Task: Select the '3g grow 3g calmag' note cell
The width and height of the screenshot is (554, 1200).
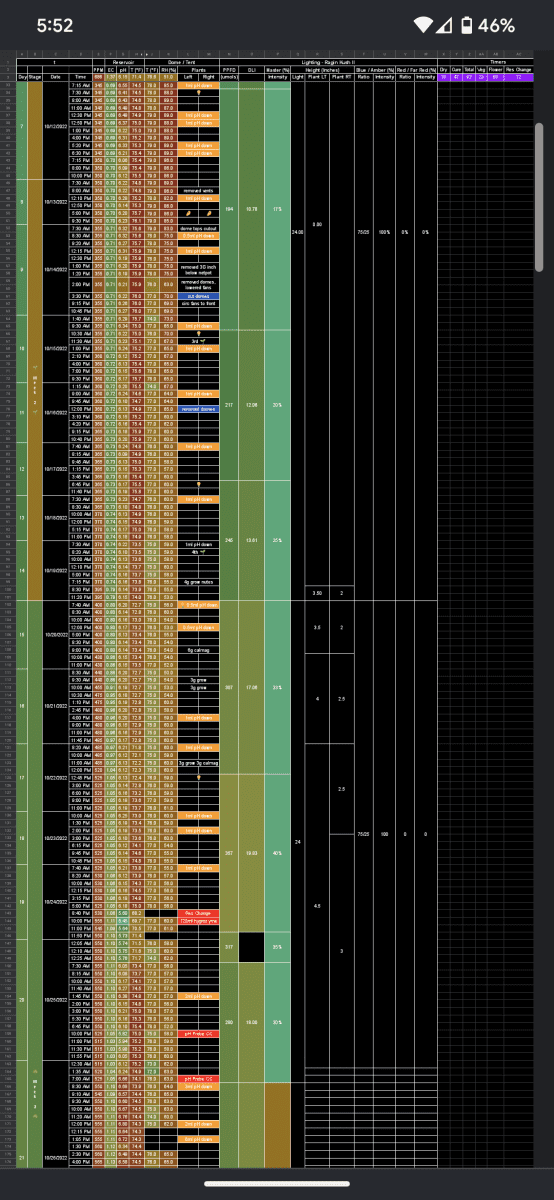Action: tap(199, 762)
